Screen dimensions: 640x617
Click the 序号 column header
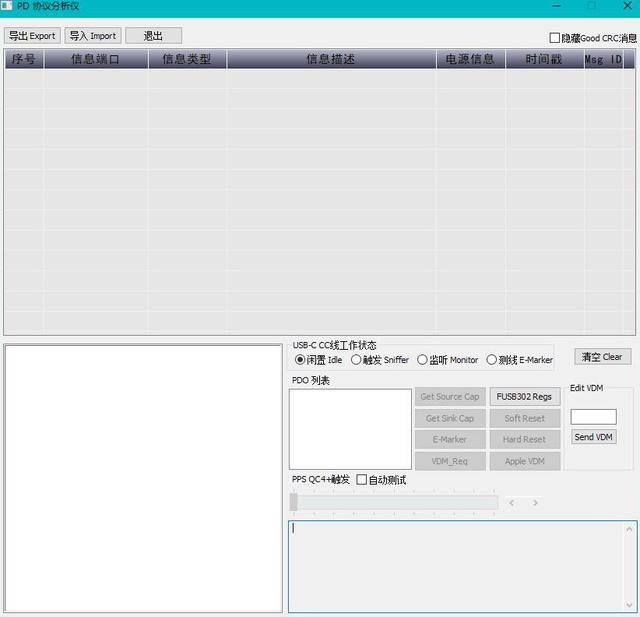(24, 59)
